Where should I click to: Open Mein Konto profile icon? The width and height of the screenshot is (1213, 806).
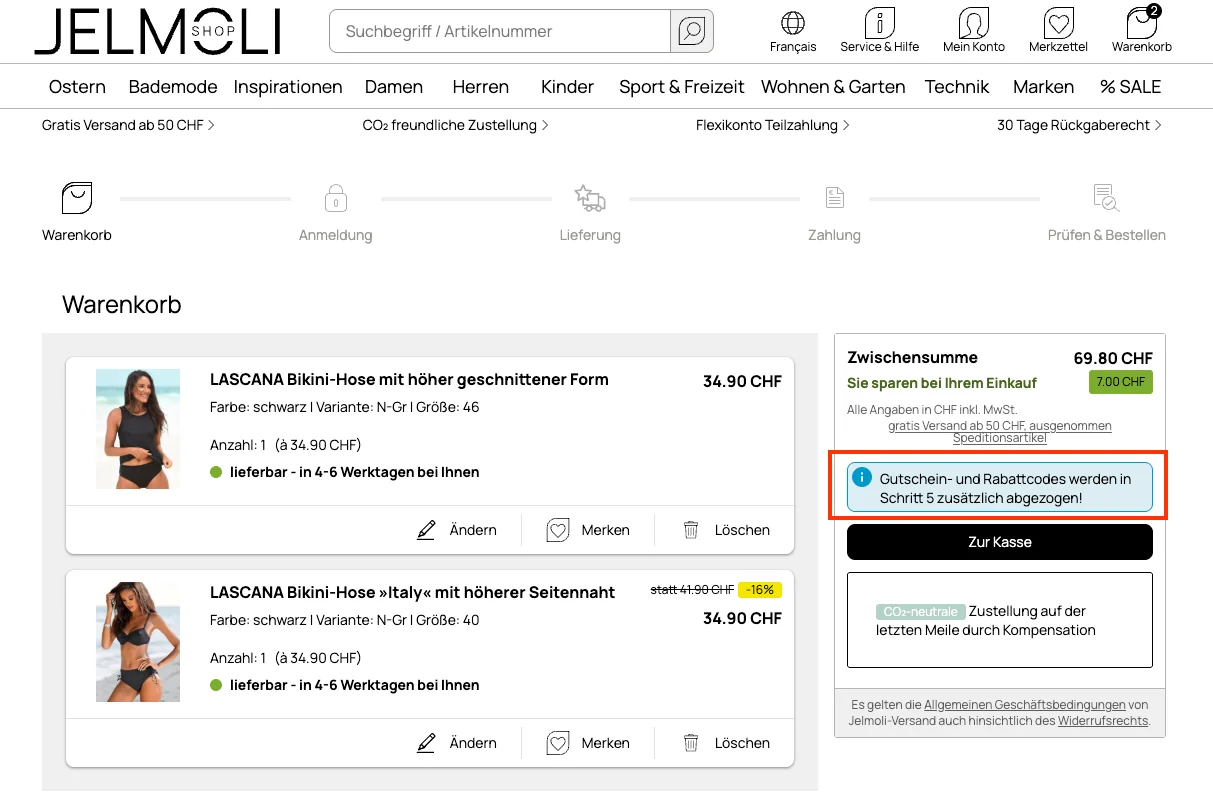tap(973, 22)
